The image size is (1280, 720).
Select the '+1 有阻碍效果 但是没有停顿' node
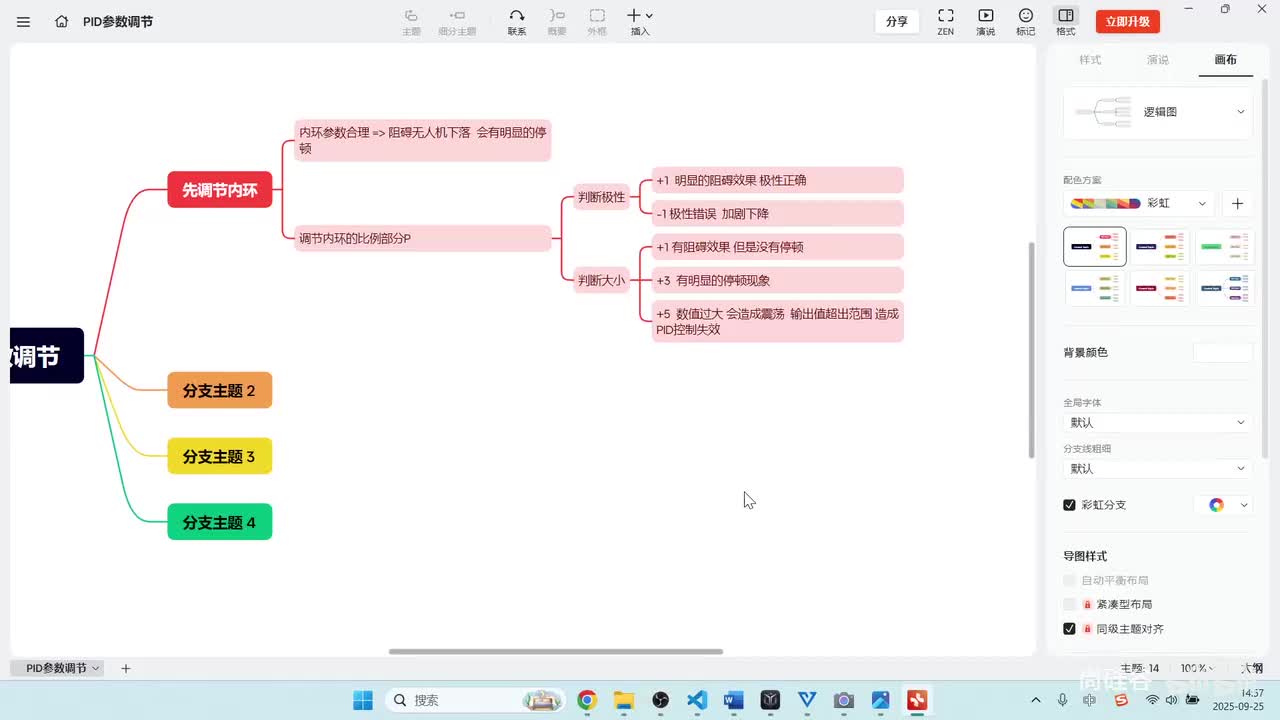point(778,247)
